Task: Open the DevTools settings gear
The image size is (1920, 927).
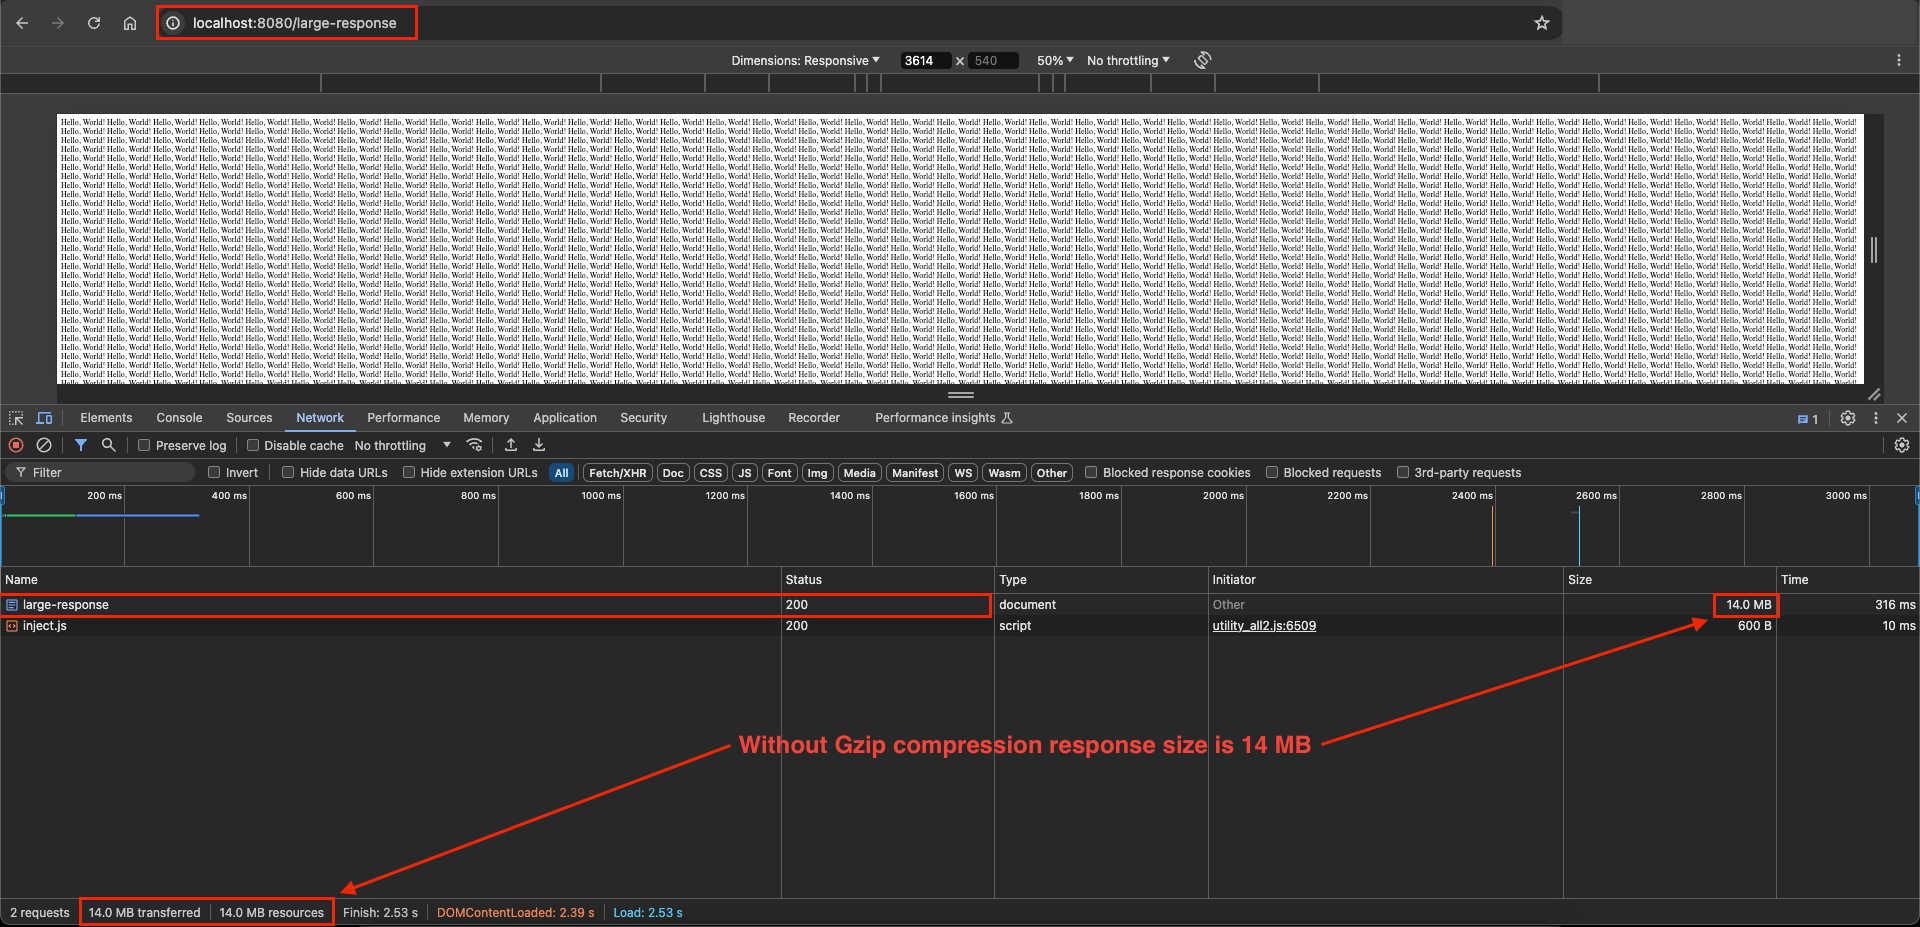Action: pos(1847,418)
